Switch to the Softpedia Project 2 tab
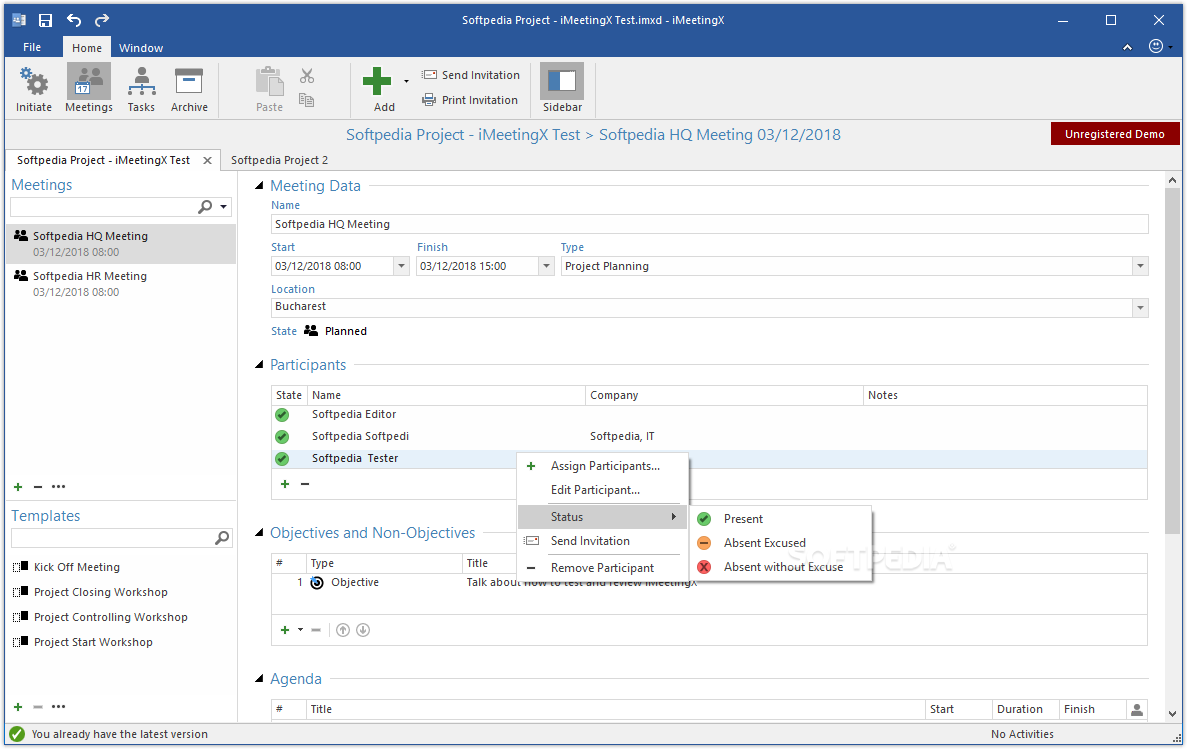The width and height of the screenshot is (1187, 749). [x=279, y=161]
